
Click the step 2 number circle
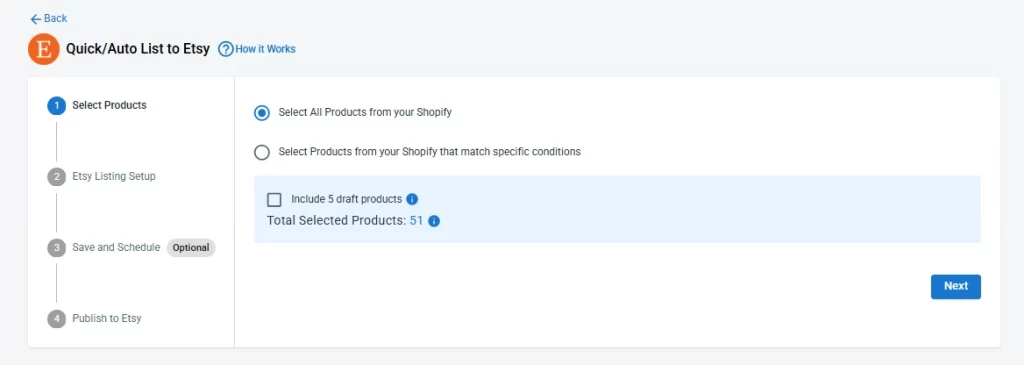coord(57,177)
